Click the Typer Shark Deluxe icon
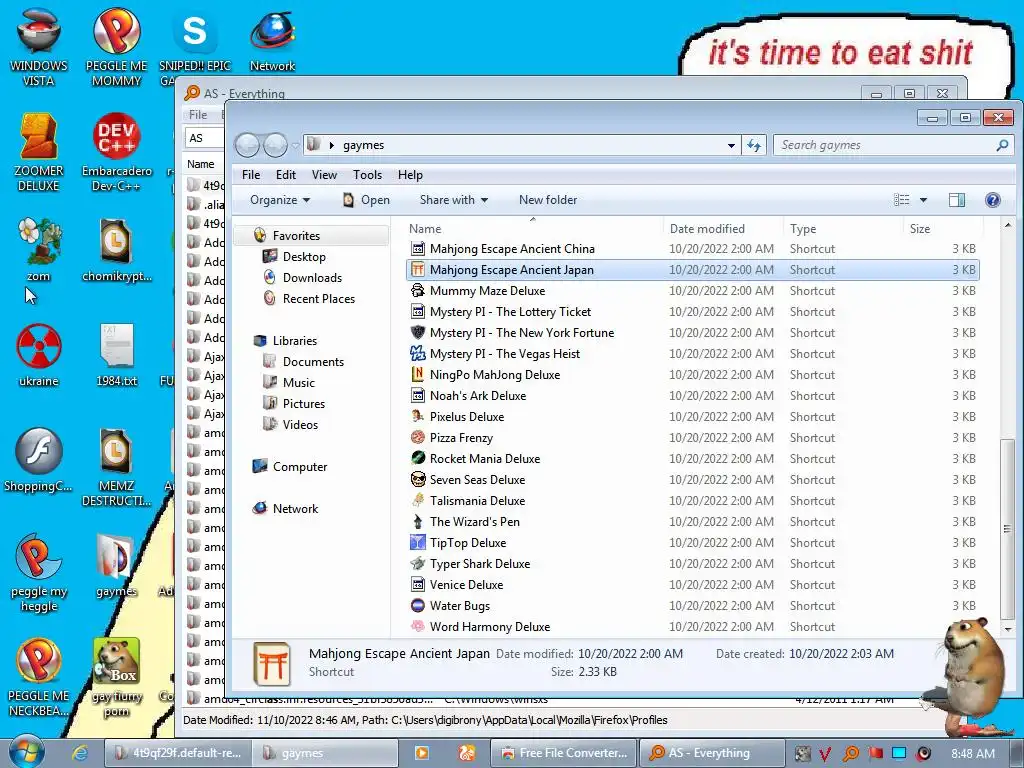 [x=418, y=563]
